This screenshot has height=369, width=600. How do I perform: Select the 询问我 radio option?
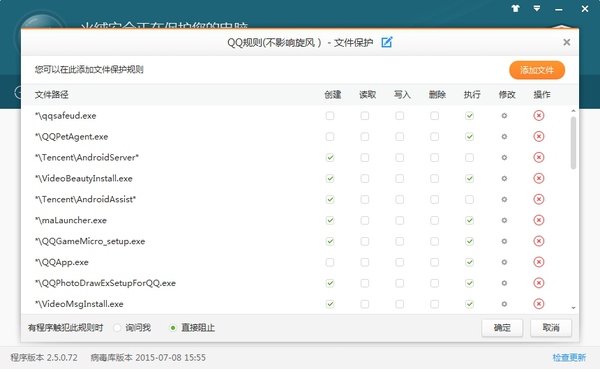tap(117, 328)
